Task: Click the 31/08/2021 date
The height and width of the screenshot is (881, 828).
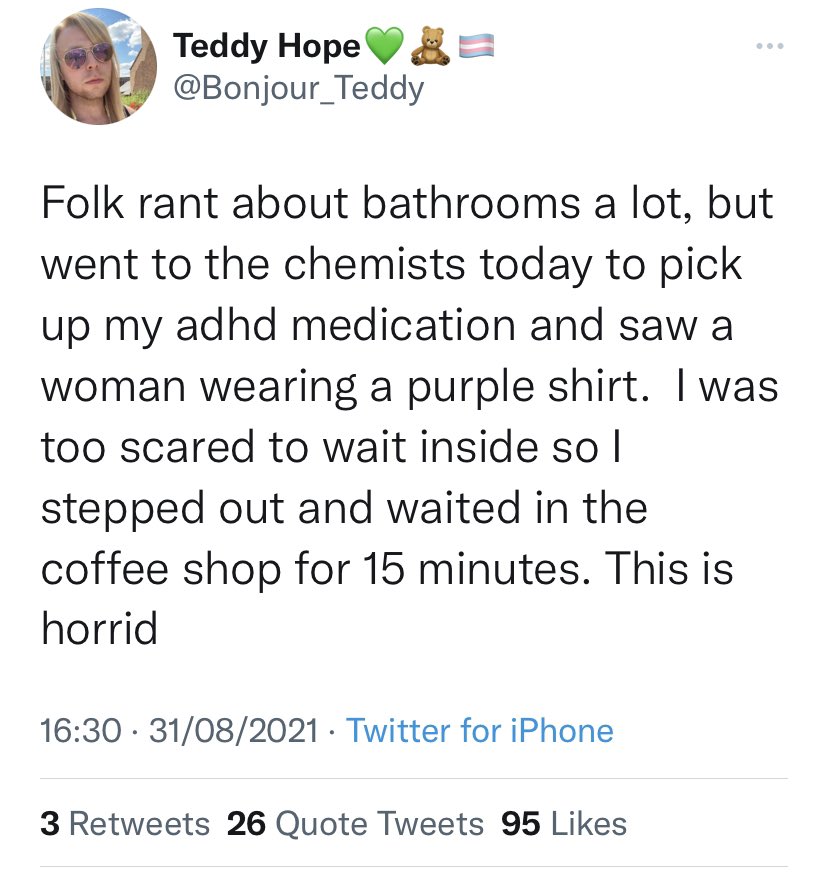Action: click(233, 731)
